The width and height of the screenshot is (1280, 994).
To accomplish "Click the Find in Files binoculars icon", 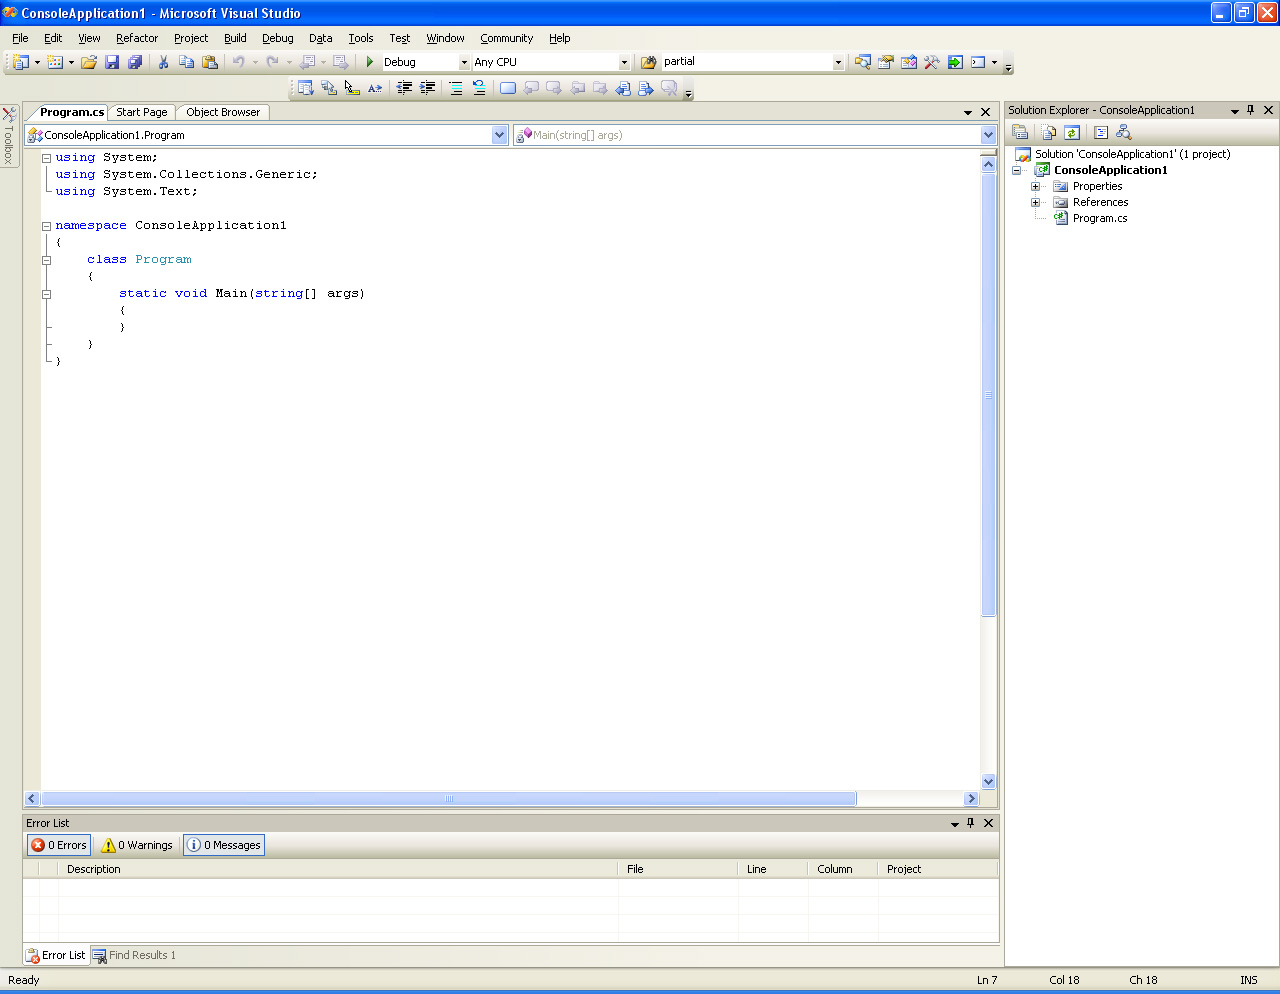I will click(x=648, y=62).
